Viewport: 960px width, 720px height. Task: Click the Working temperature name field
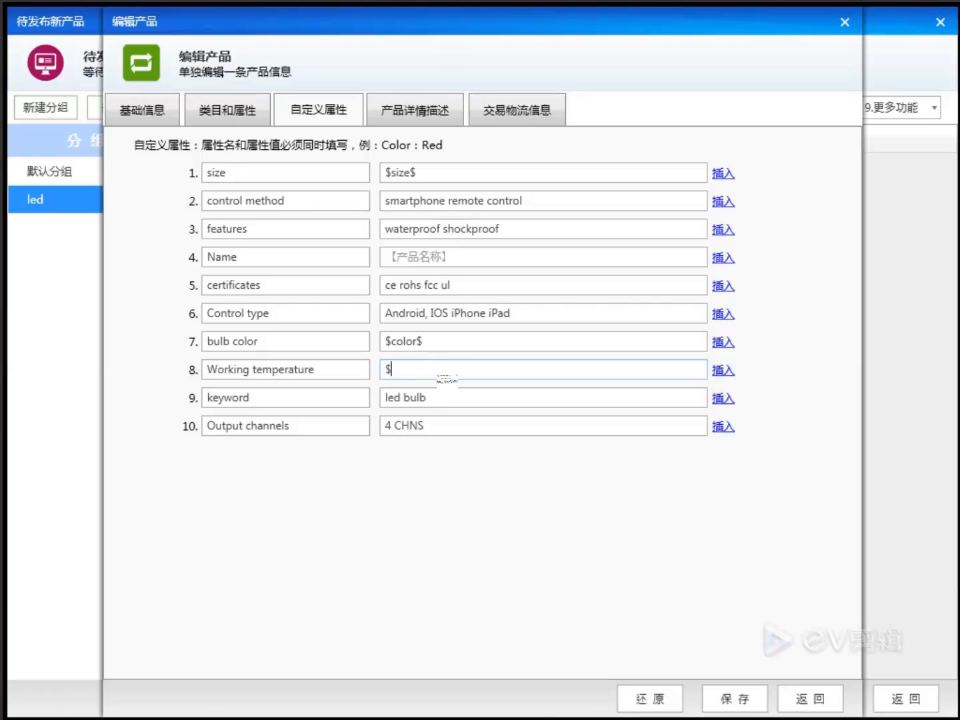[x=285, y=370]
